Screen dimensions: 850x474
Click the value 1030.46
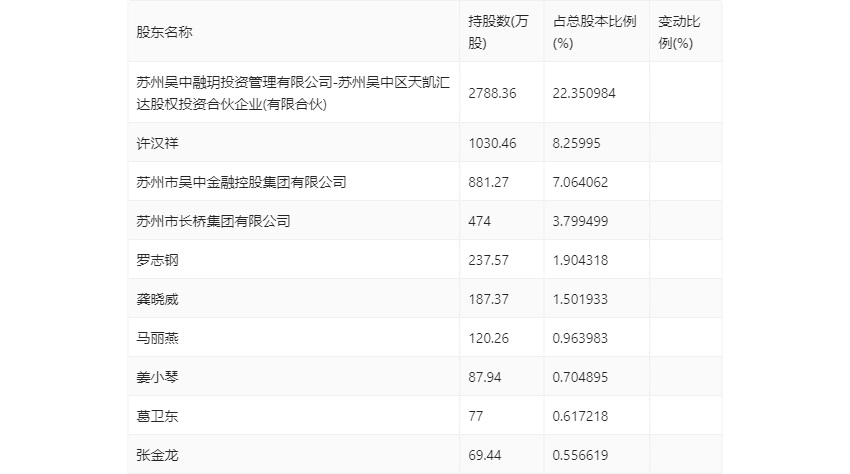coord(492,143)
